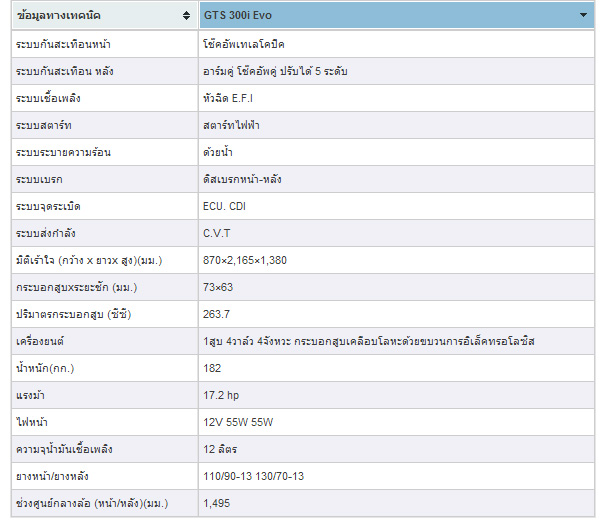Viewport: 601px width, 524px height.
Task: Click the dimensions (กว้าง x ยาวx สูง) row label
Action: [x=89, y=261]
